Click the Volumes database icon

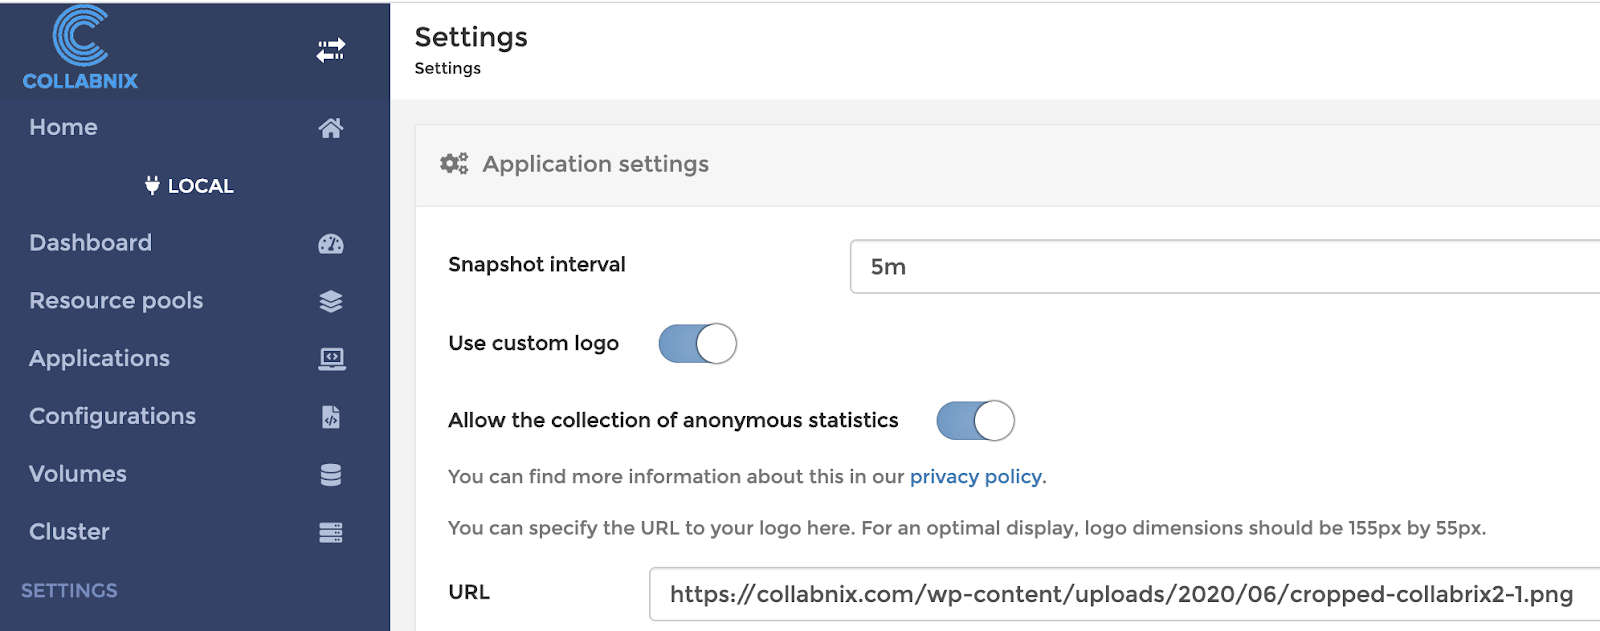coord(331,475)
